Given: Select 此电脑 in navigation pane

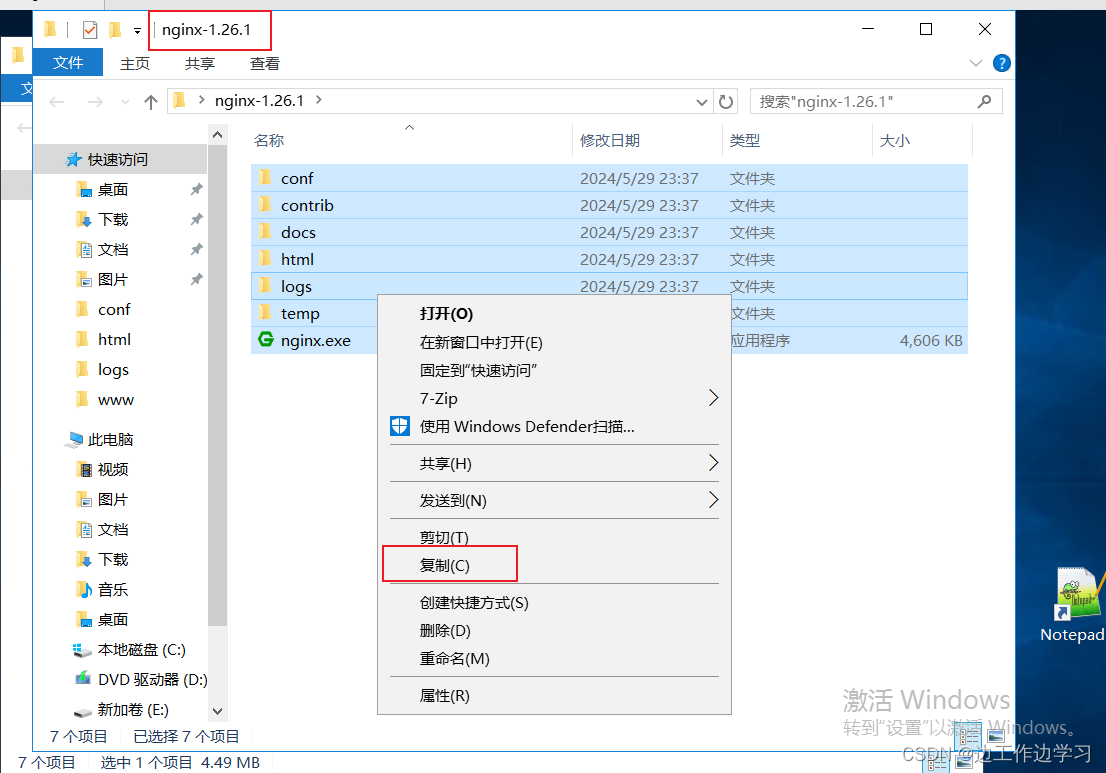Looking at the screenshot, I should [x=110, y=439].
